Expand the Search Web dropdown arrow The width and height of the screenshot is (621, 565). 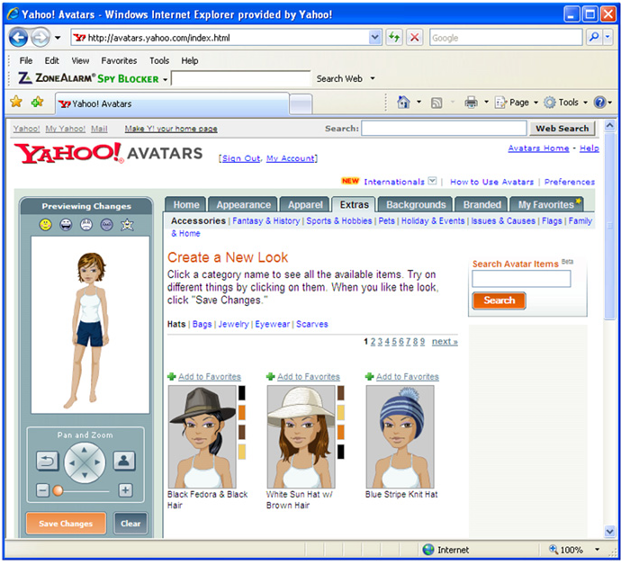pos(372,78)
